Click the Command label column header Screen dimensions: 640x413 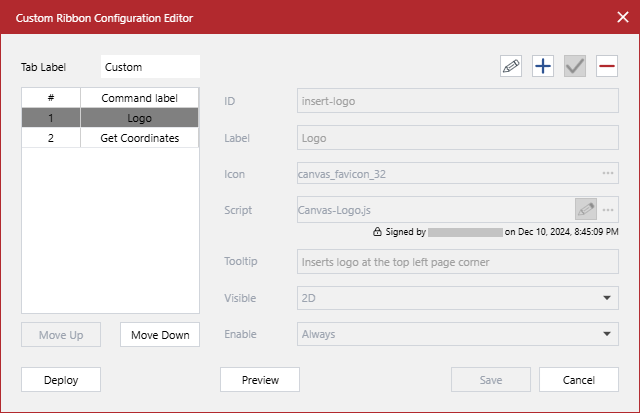(139, 98)
